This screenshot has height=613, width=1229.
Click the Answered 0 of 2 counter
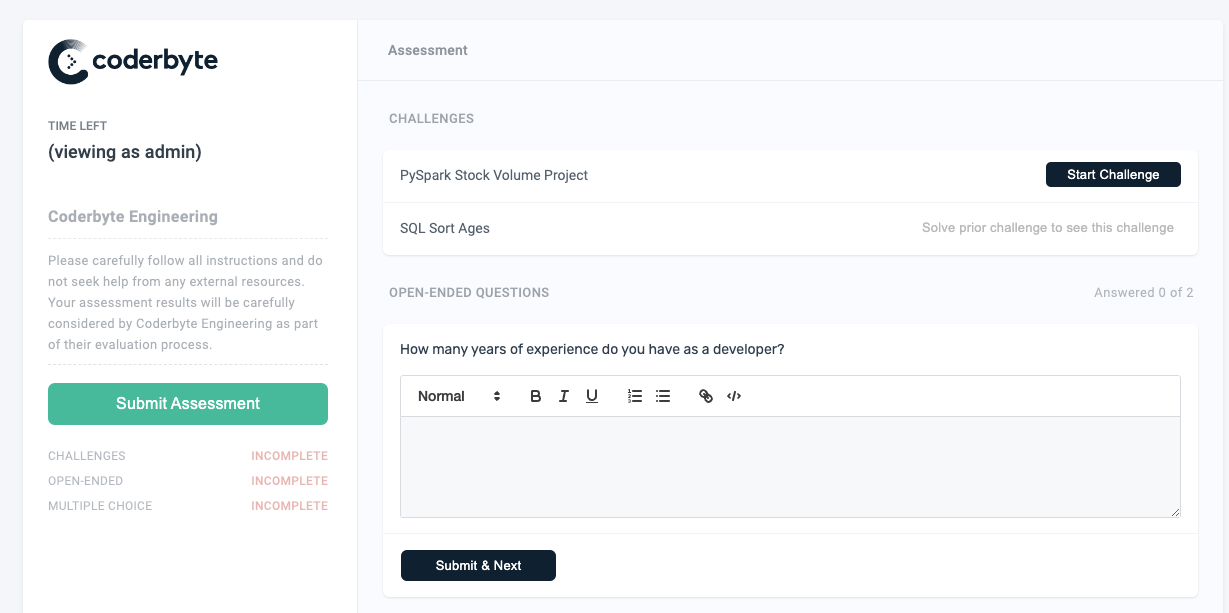(1143, 292)
